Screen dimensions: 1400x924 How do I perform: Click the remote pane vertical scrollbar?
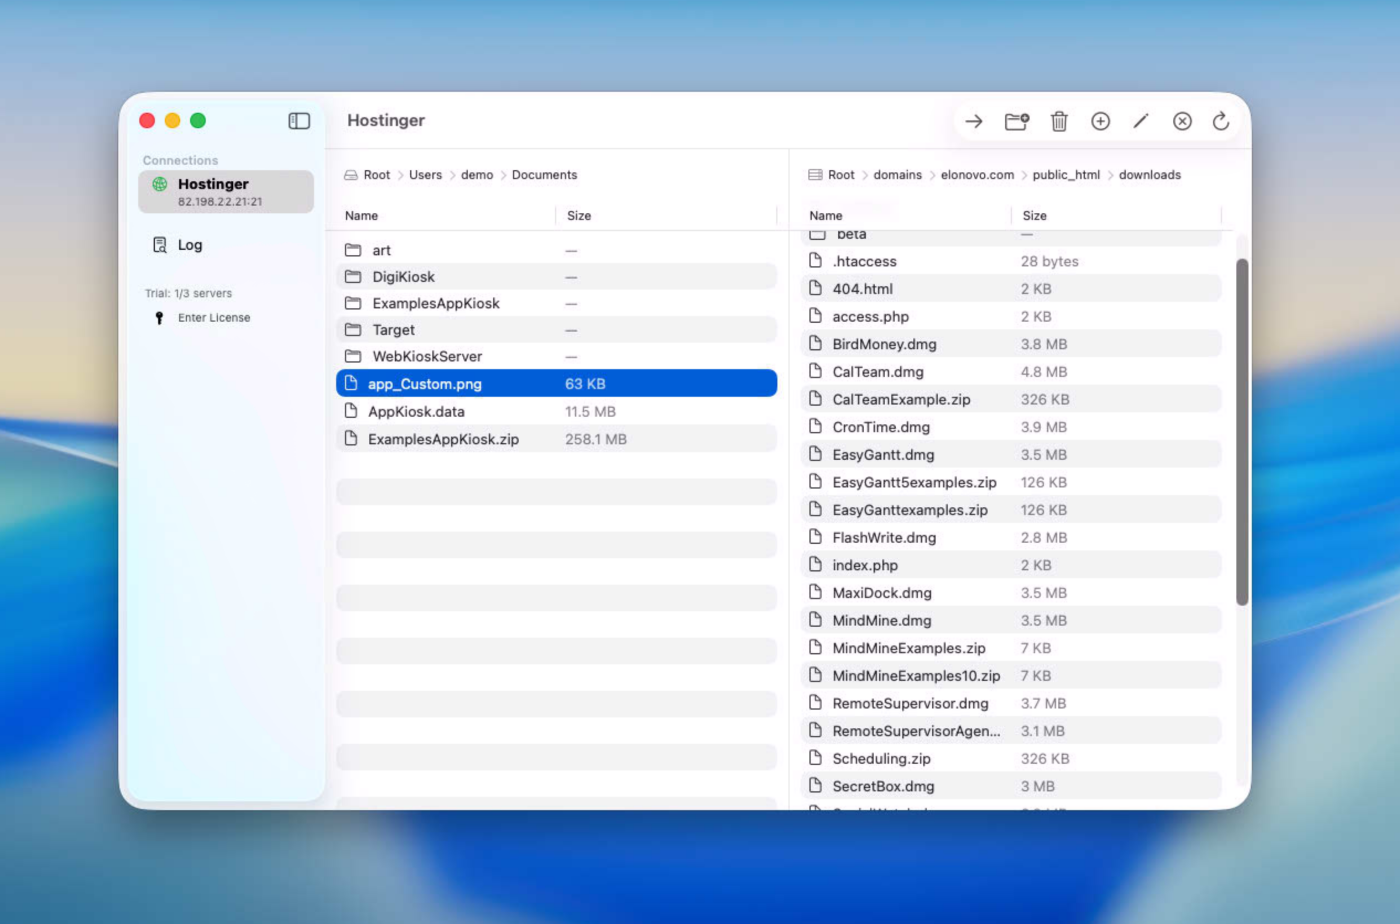1242,432
